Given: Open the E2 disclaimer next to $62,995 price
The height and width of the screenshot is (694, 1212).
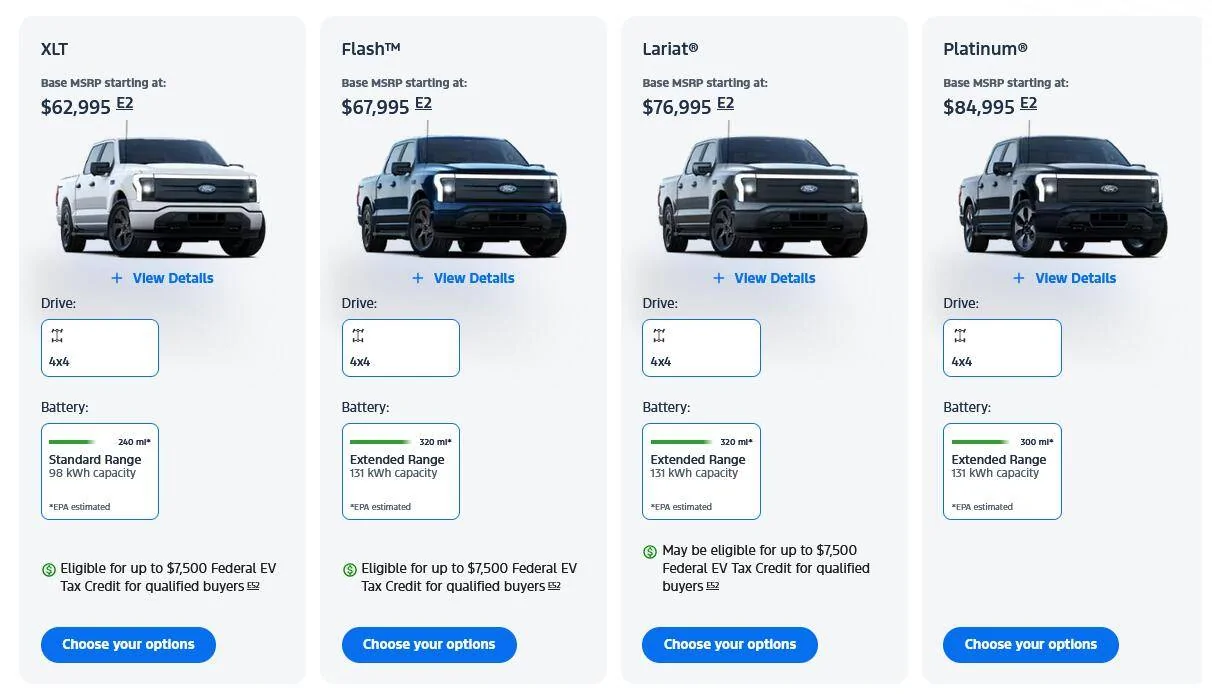Looking at the screenshot, I should pyautogui.click(x=125, y=104).
